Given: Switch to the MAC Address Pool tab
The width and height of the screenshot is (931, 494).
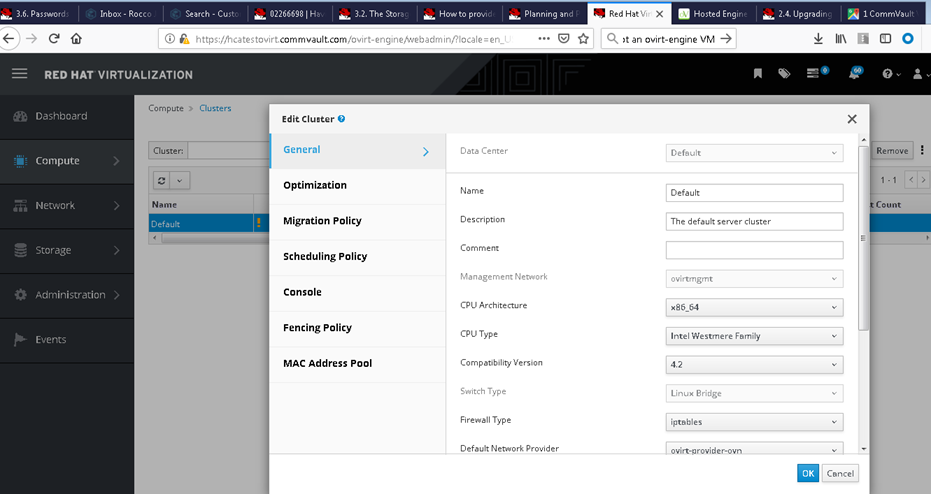Looking at the screenshot, I should 357,364.
